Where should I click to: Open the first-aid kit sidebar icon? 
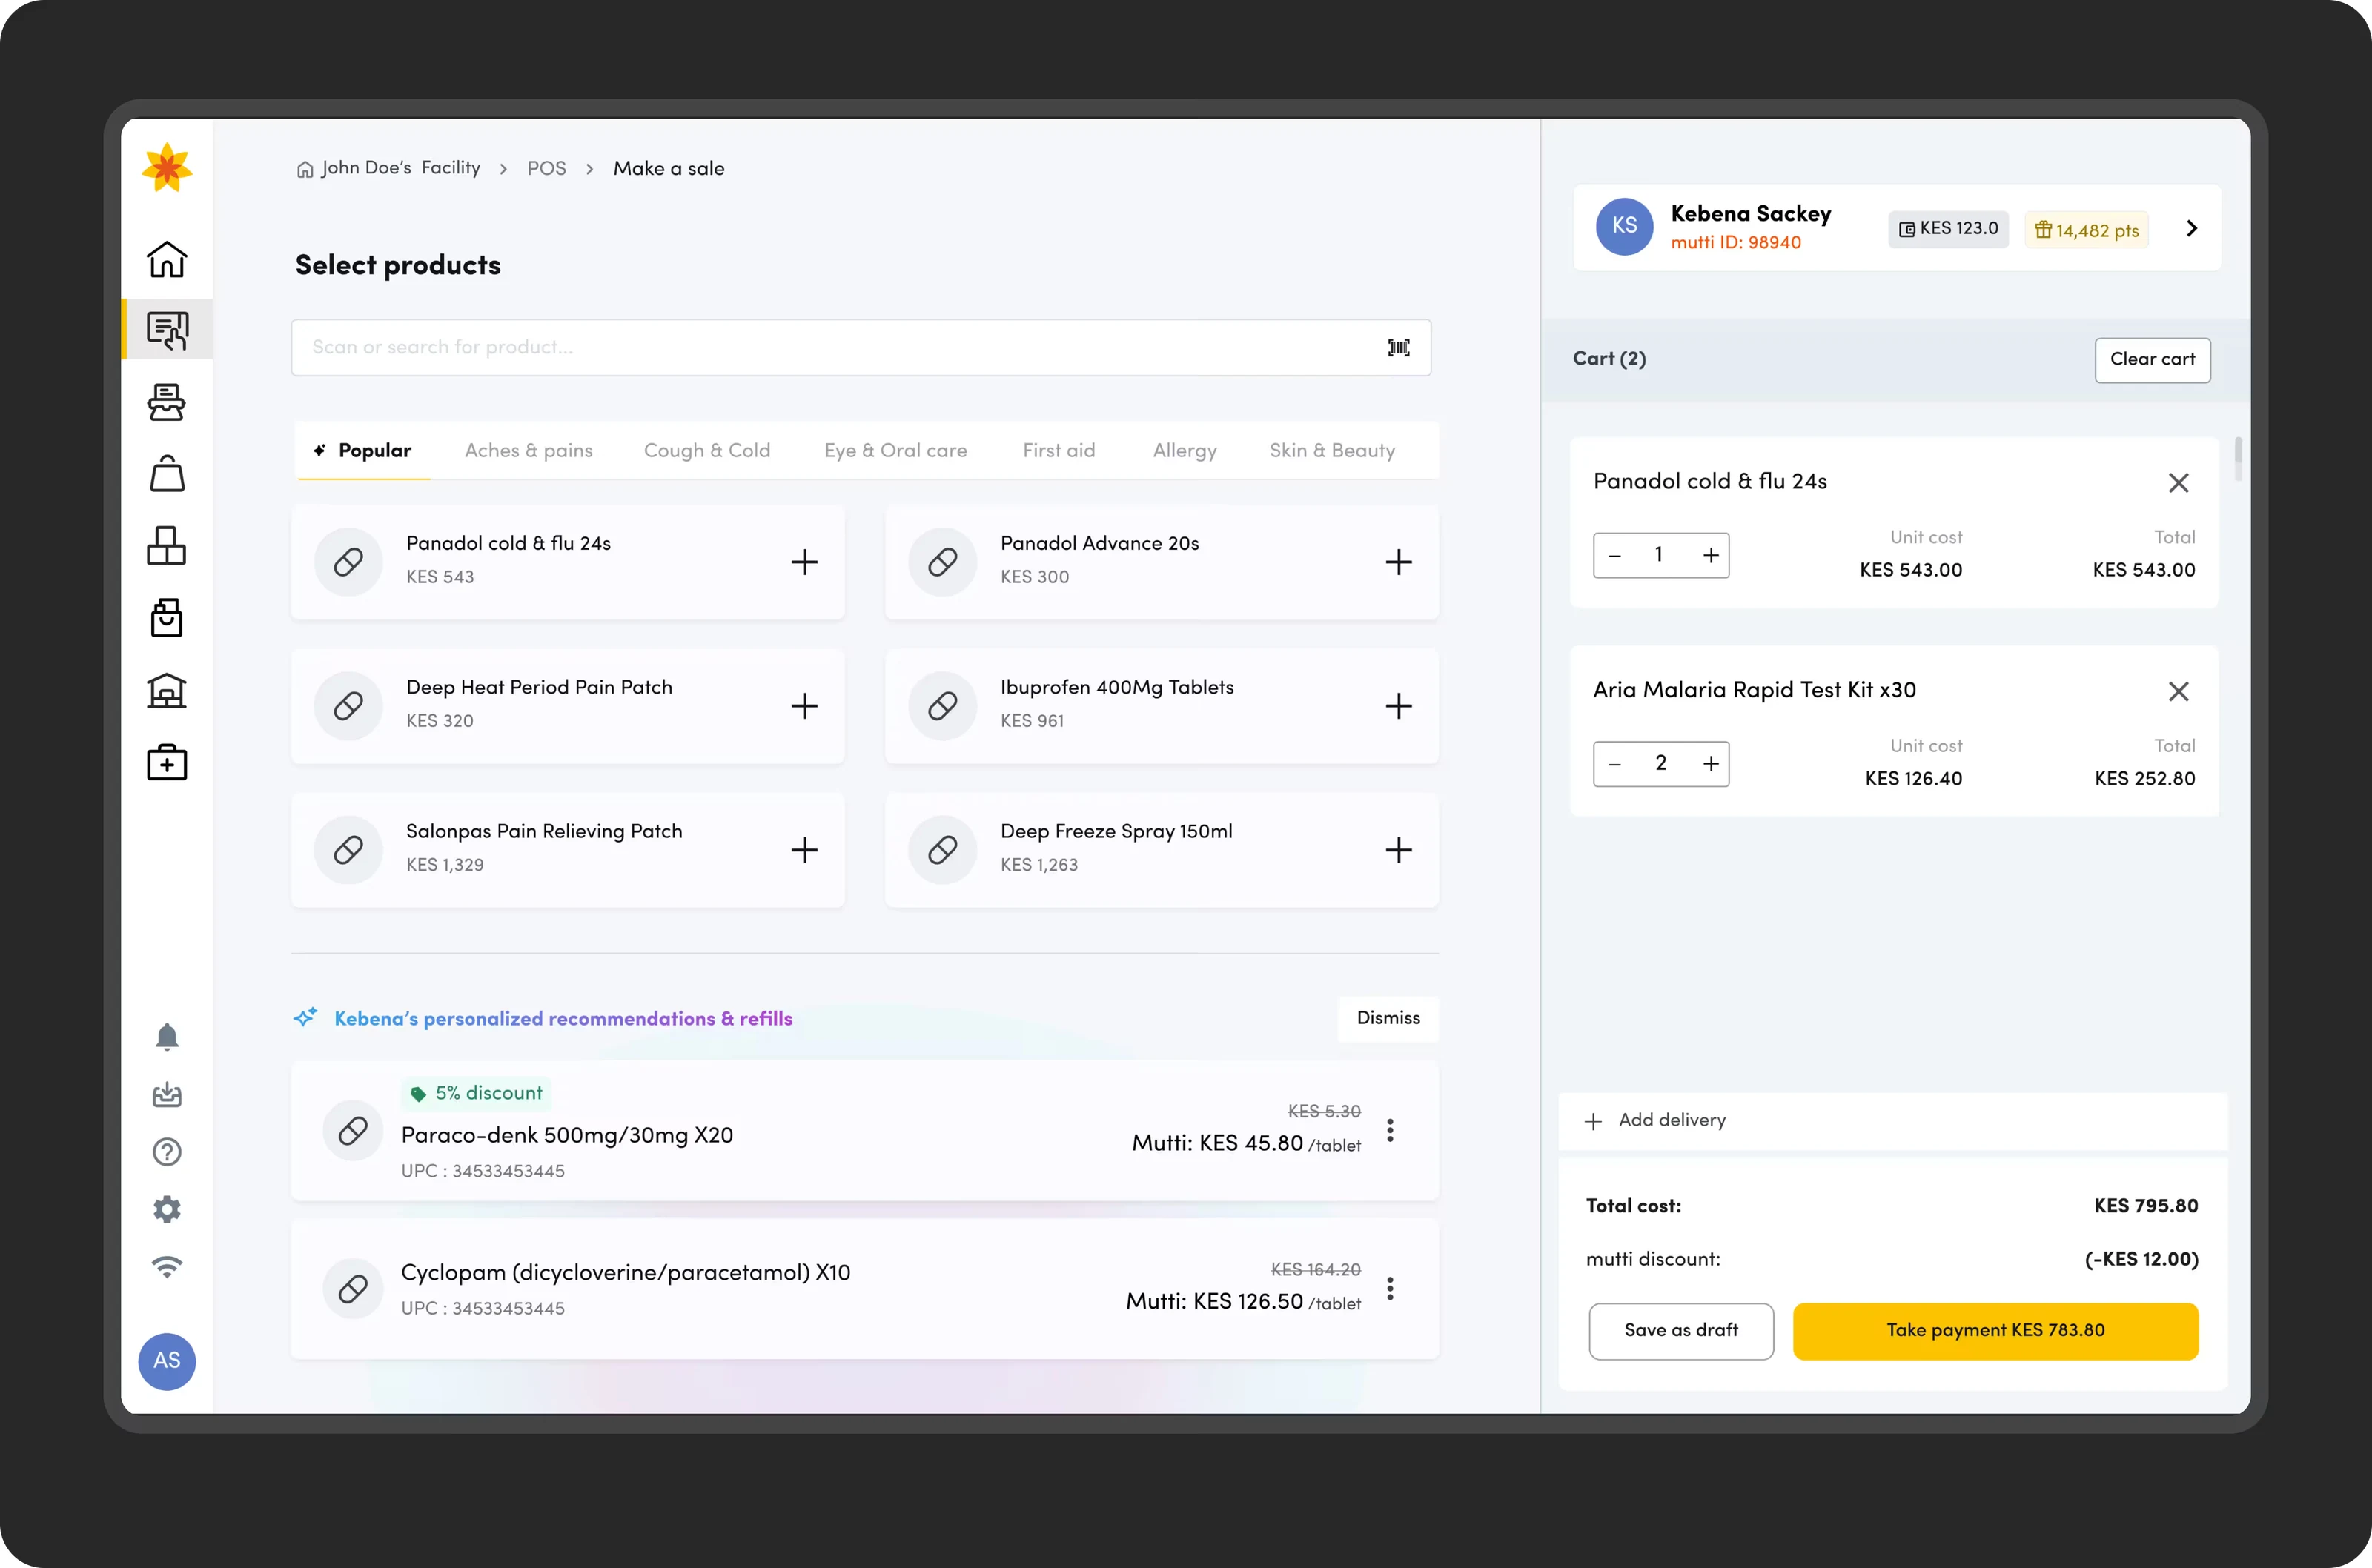(x=166, y=762)
